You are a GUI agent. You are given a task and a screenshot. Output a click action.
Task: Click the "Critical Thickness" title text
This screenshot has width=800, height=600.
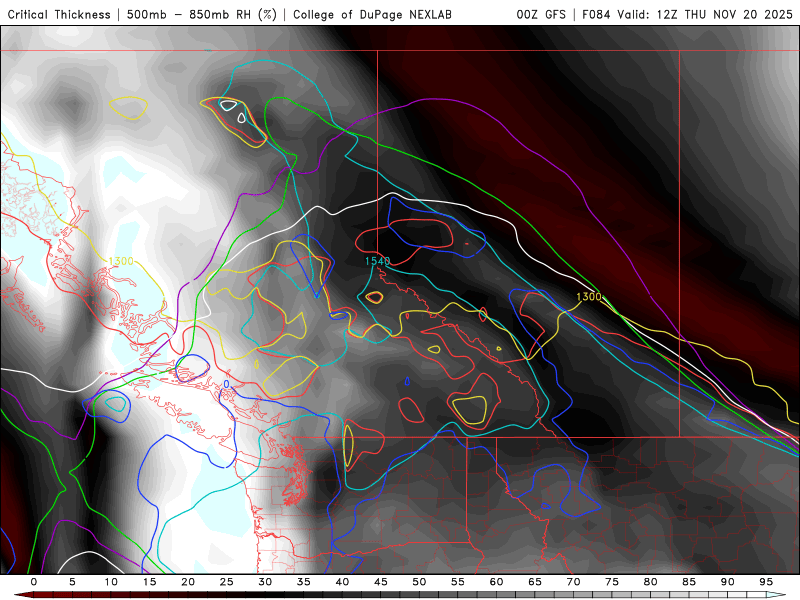(x=59, y=14)
